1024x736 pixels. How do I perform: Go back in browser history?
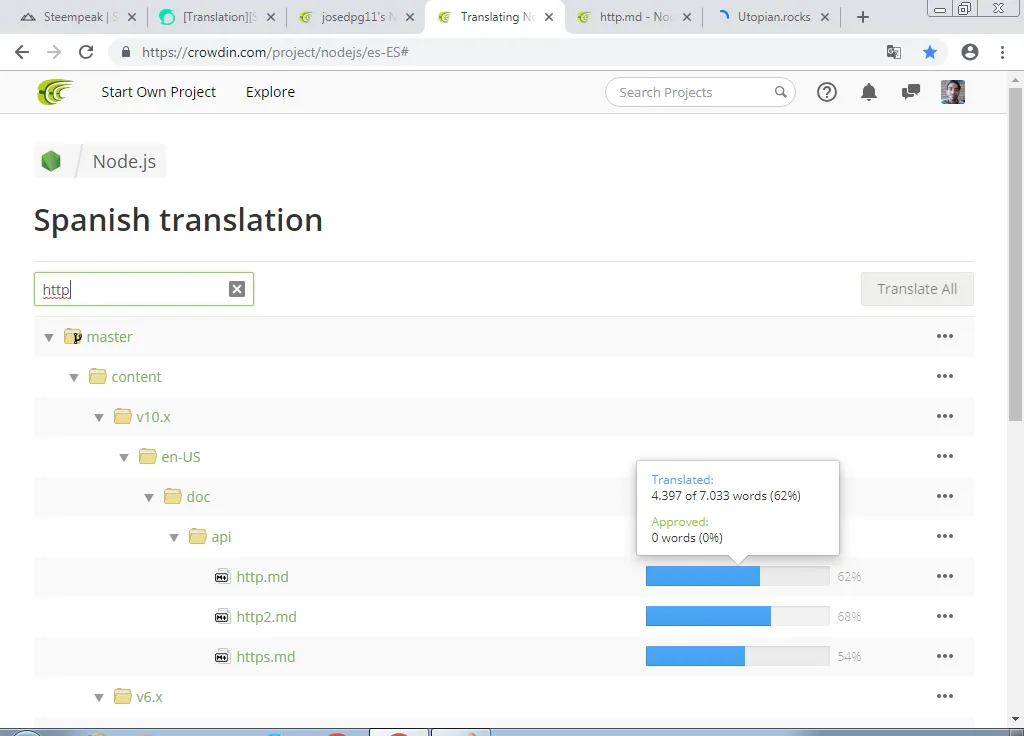(x=22, y=52)
